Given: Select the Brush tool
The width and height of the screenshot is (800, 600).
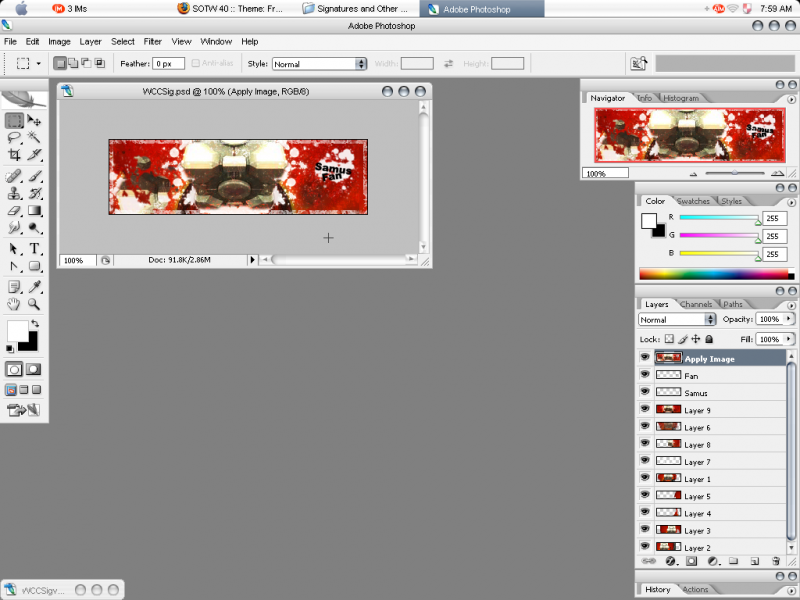Looking at the screenshot, I should (x=34, y=177).
